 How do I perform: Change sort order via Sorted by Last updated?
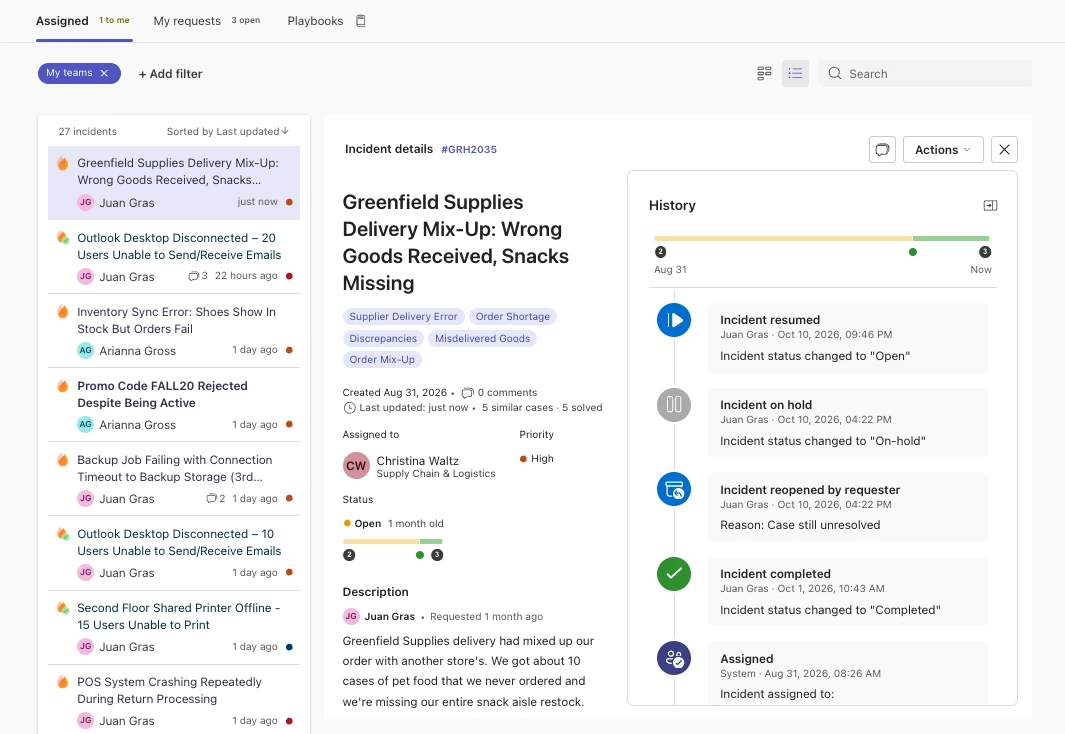pyautogui.click(x=228, y=131)
